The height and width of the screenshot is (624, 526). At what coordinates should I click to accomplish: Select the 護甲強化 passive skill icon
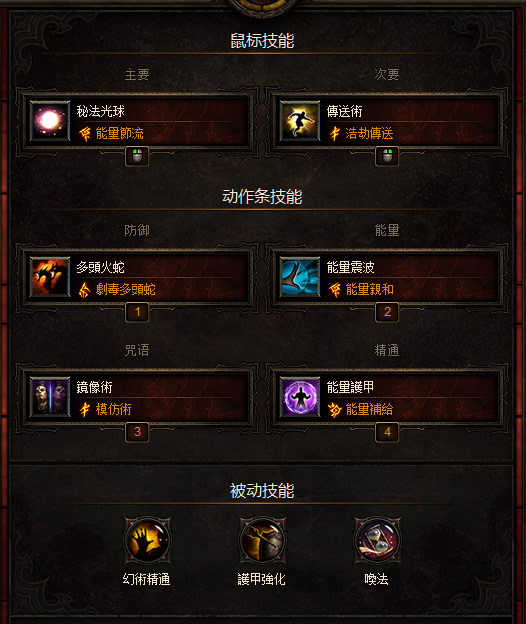pos(262,540)
